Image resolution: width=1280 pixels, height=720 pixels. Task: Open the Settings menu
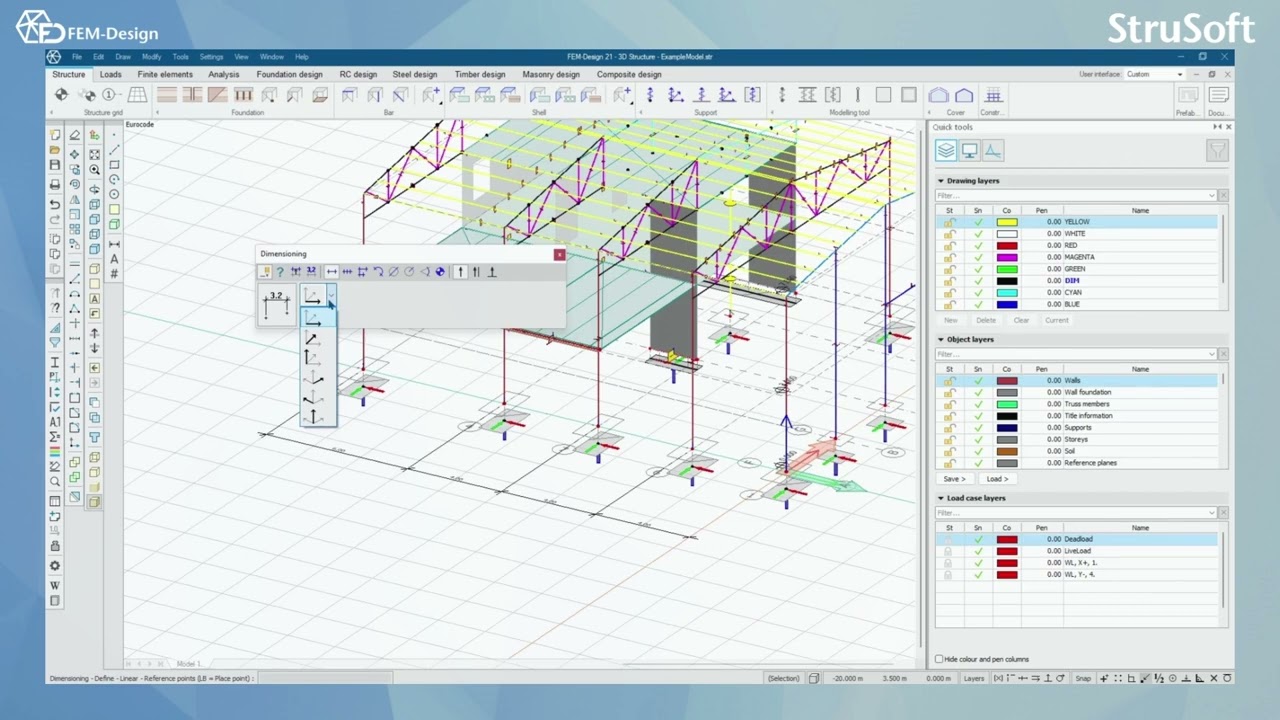click(x=211, y=57)
